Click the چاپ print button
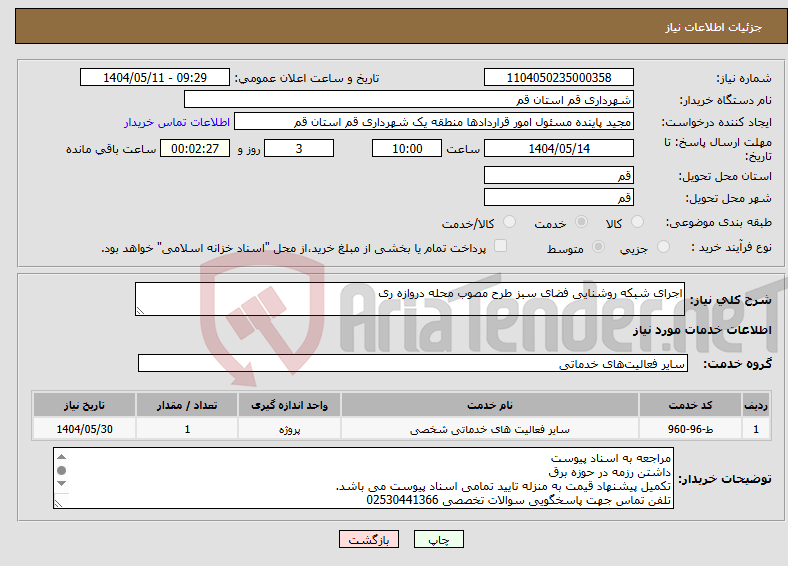 439,539
